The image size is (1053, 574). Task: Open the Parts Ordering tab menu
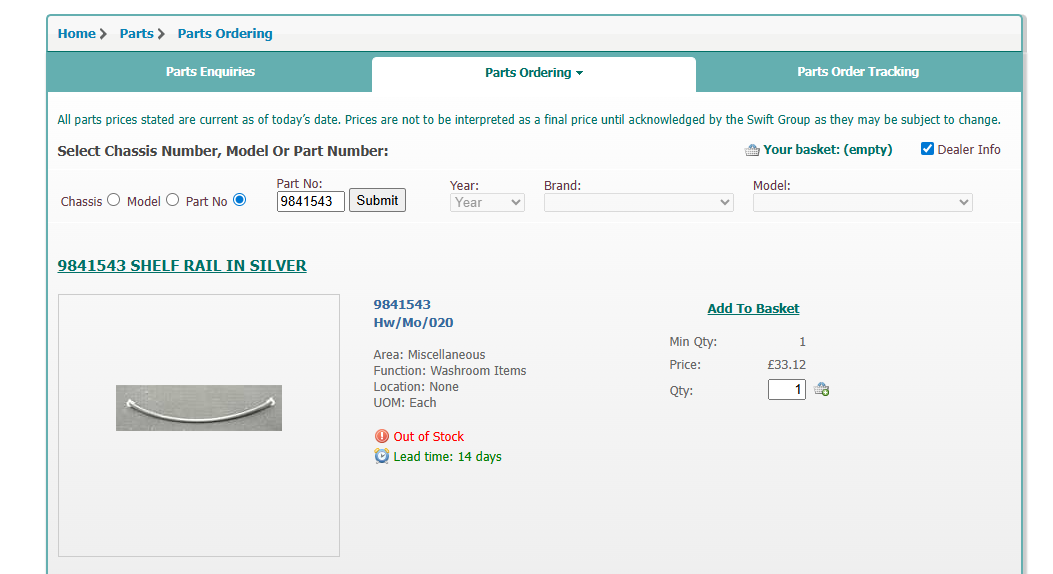(x=534, y=73)
